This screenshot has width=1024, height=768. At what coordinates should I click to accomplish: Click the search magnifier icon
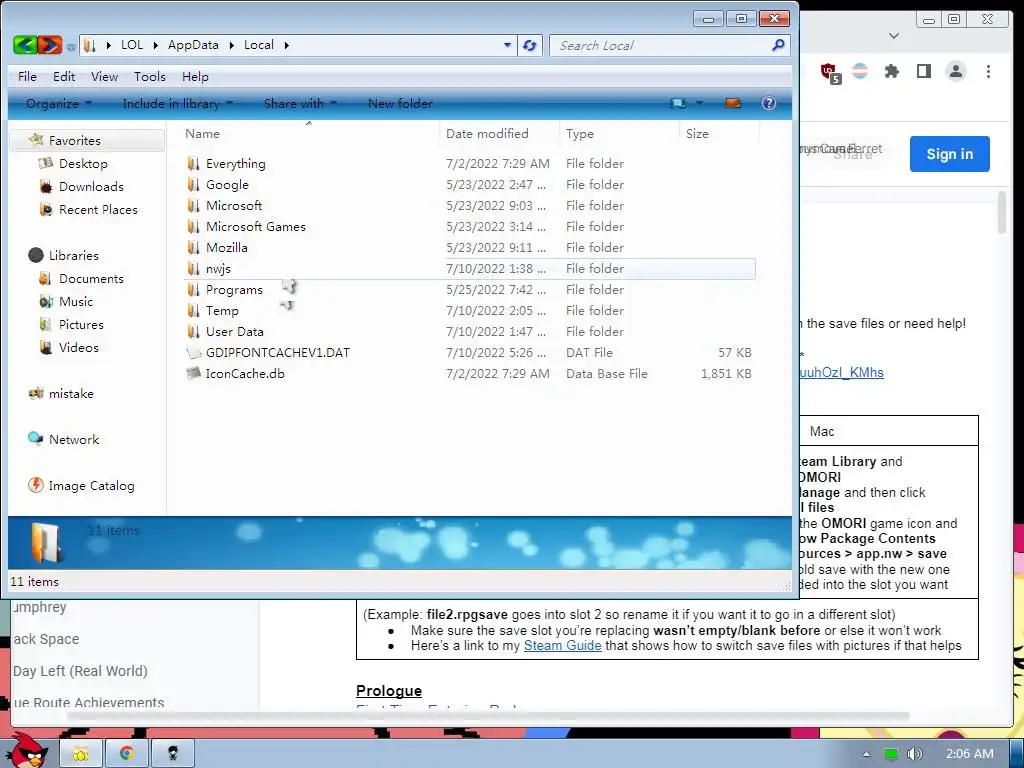point(778,45)
